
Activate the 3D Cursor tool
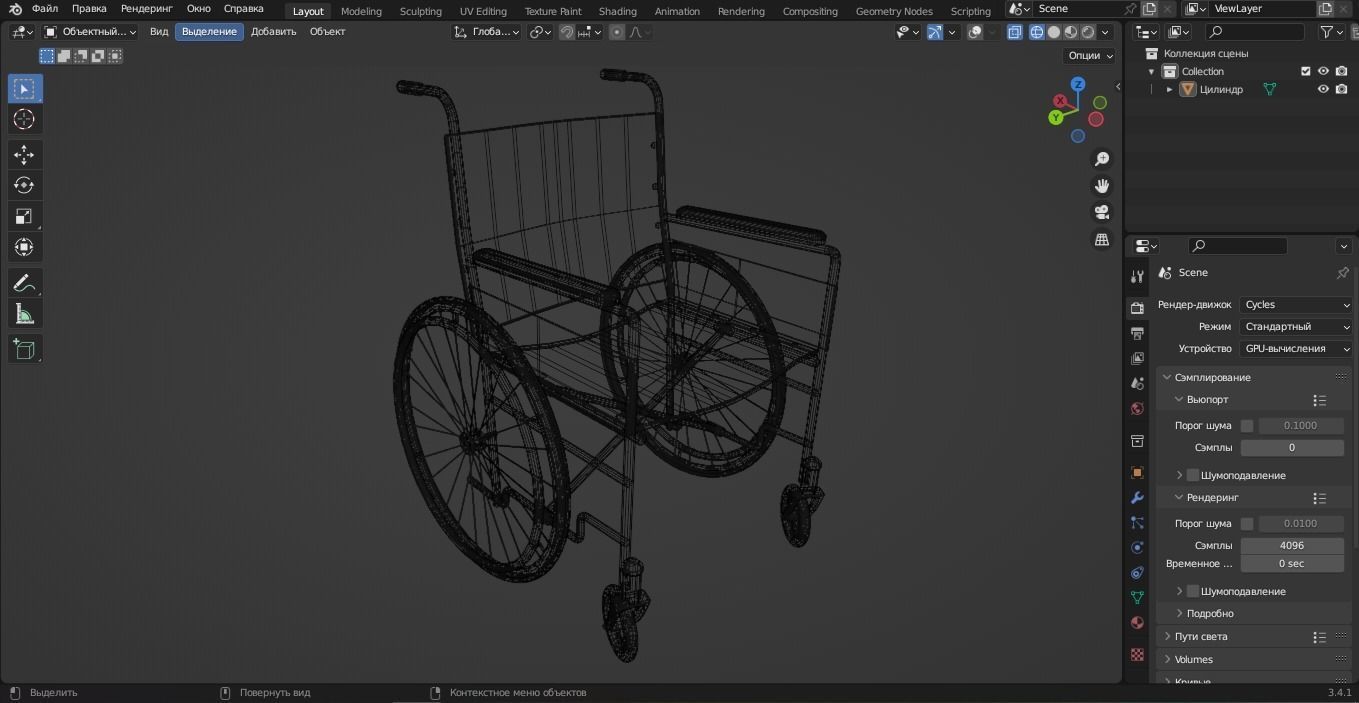pos(25,119)
